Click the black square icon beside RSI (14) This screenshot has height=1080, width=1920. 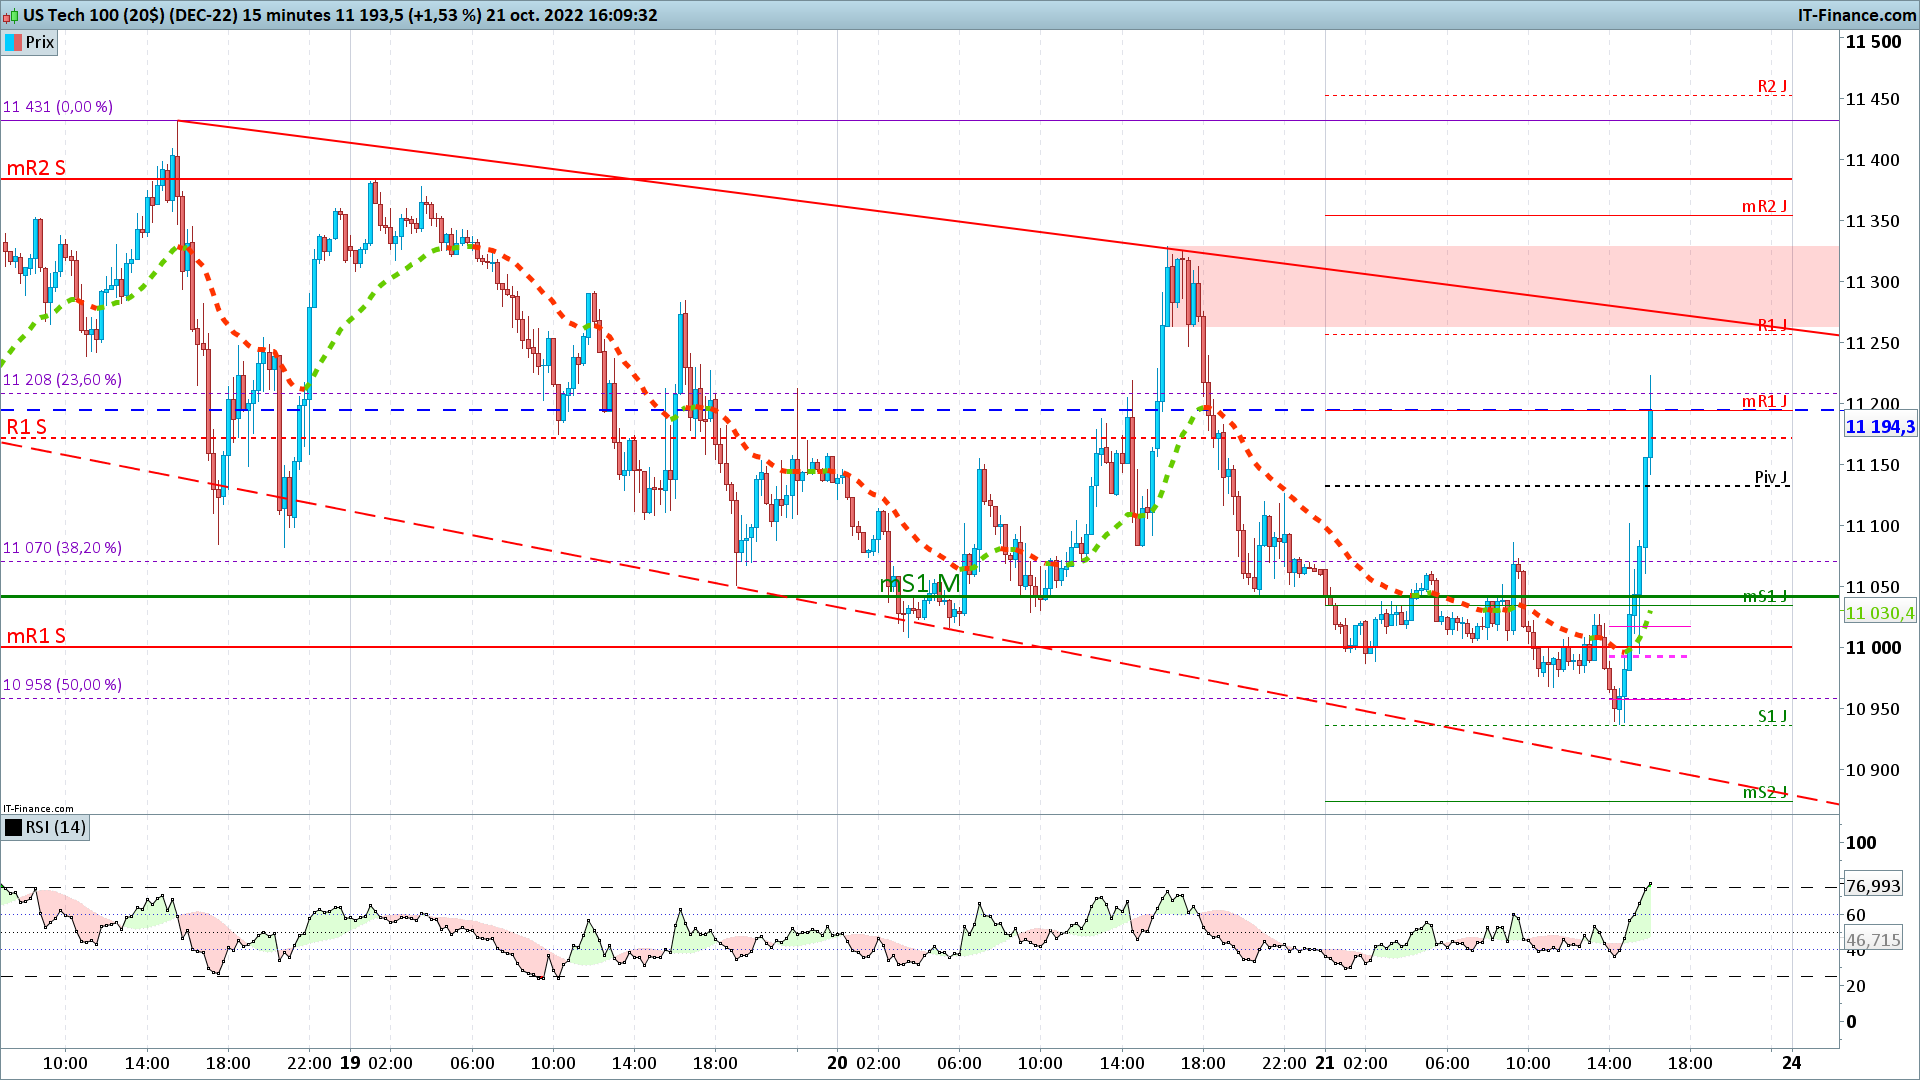pos(13,827)
